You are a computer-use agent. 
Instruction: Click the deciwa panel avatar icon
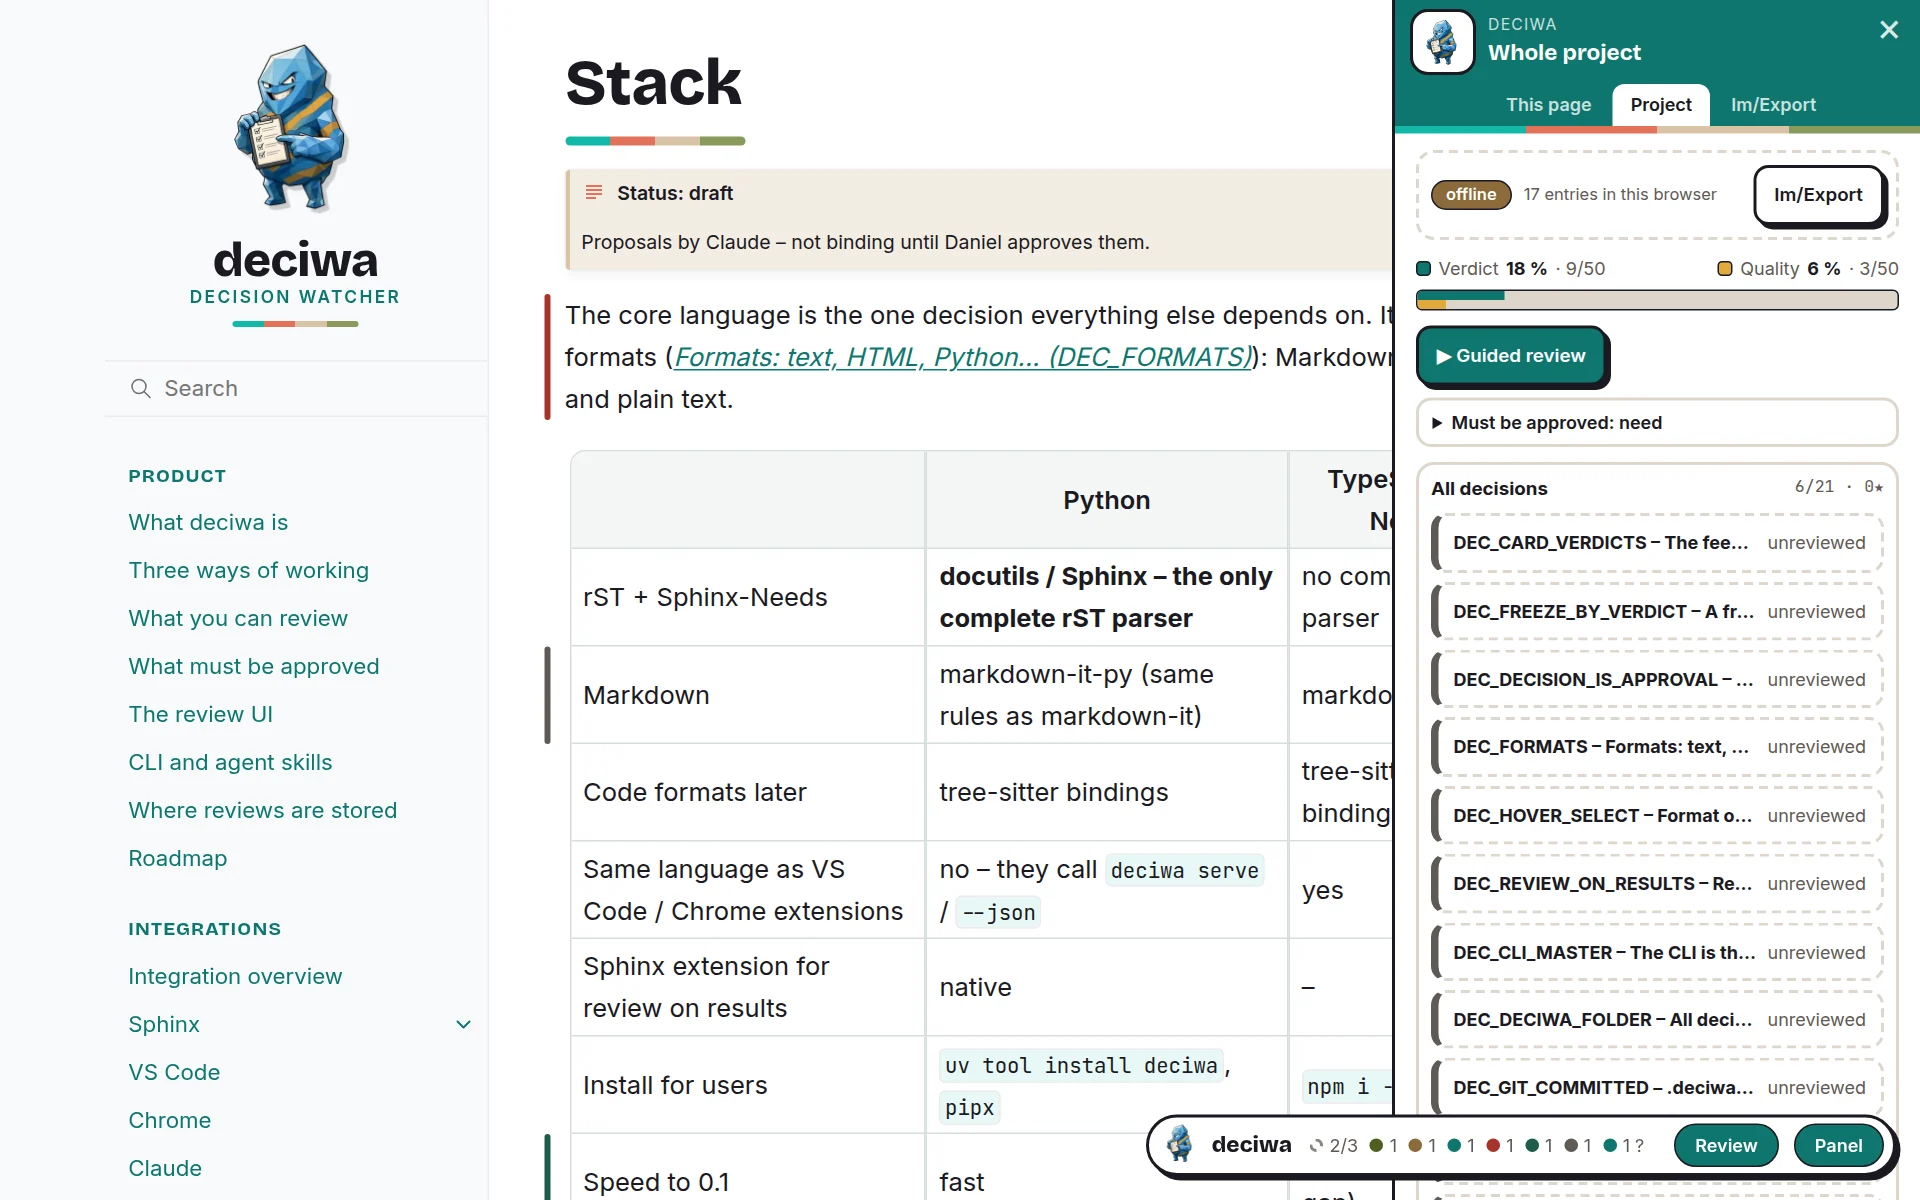click(1442, 42)
